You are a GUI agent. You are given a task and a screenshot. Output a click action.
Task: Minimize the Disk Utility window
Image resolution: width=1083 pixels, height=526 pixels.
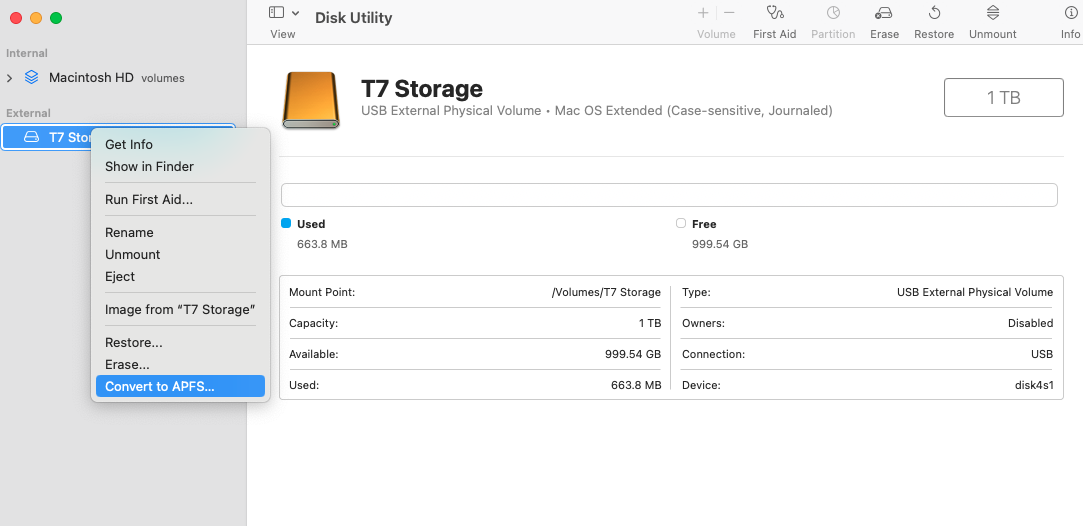pos(36,18)
